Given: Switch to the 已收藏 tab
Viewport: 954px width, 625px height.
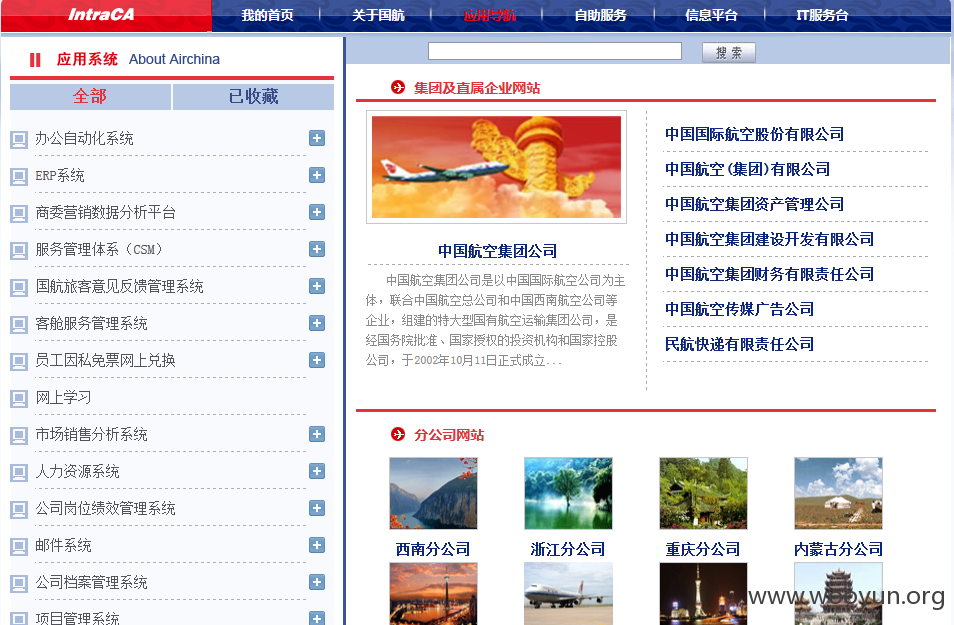Looking at the screenshot, I should coord(254,96).
